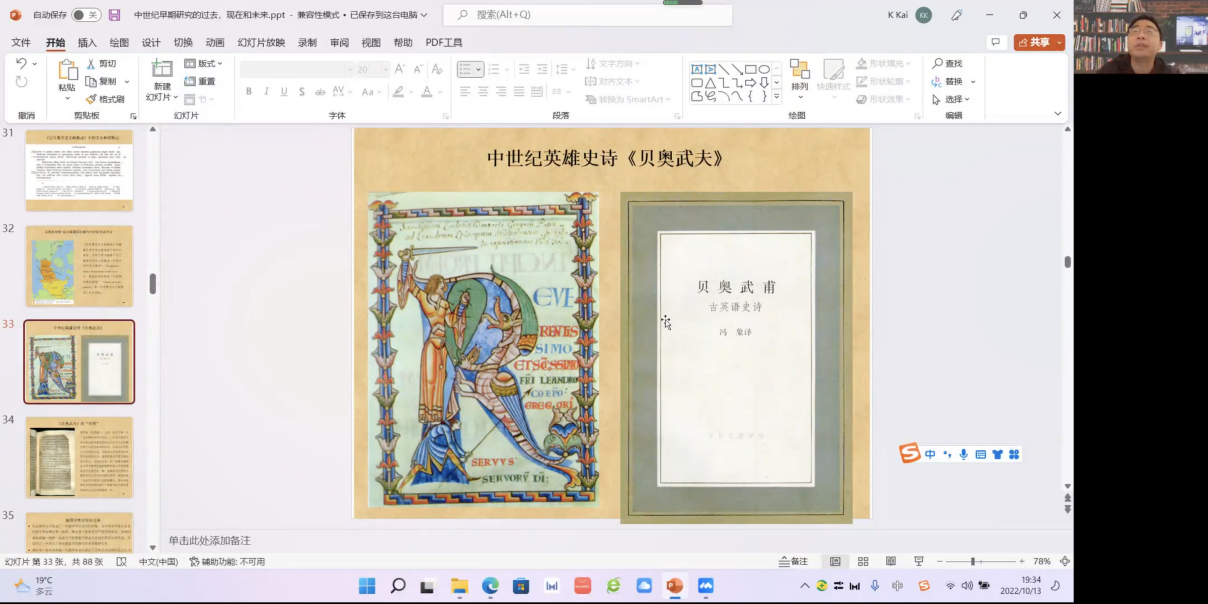Click the Paste (粘贴) clipboard icon
The height and width of the screenshot is (604, 1208).
67,70
